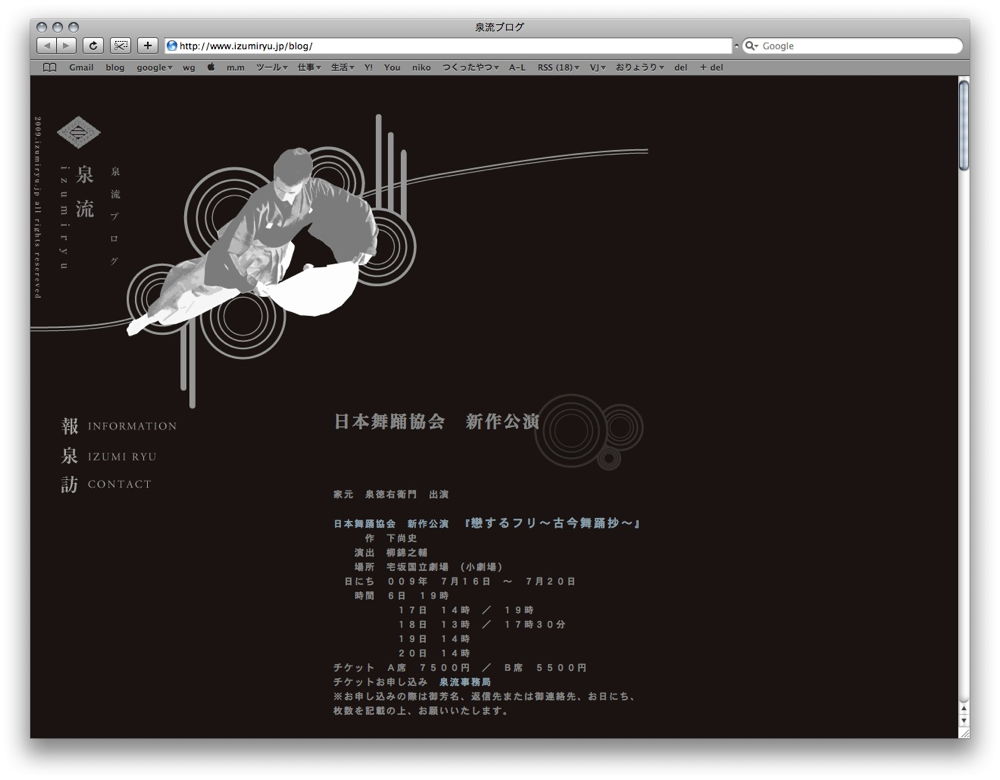Viewport: 1000px width, 780px height.
Task: Open the A-L bookmark
Action: click(517, 68)
